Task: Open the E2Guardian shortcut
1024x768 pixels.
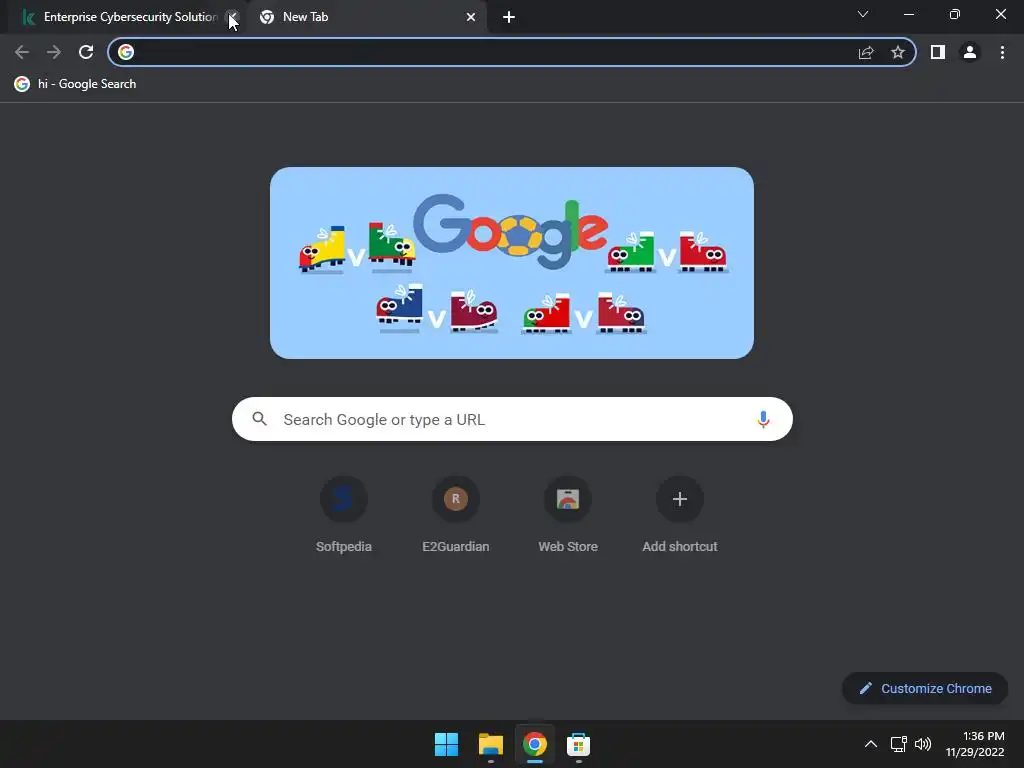Action: tap(456, 515)
